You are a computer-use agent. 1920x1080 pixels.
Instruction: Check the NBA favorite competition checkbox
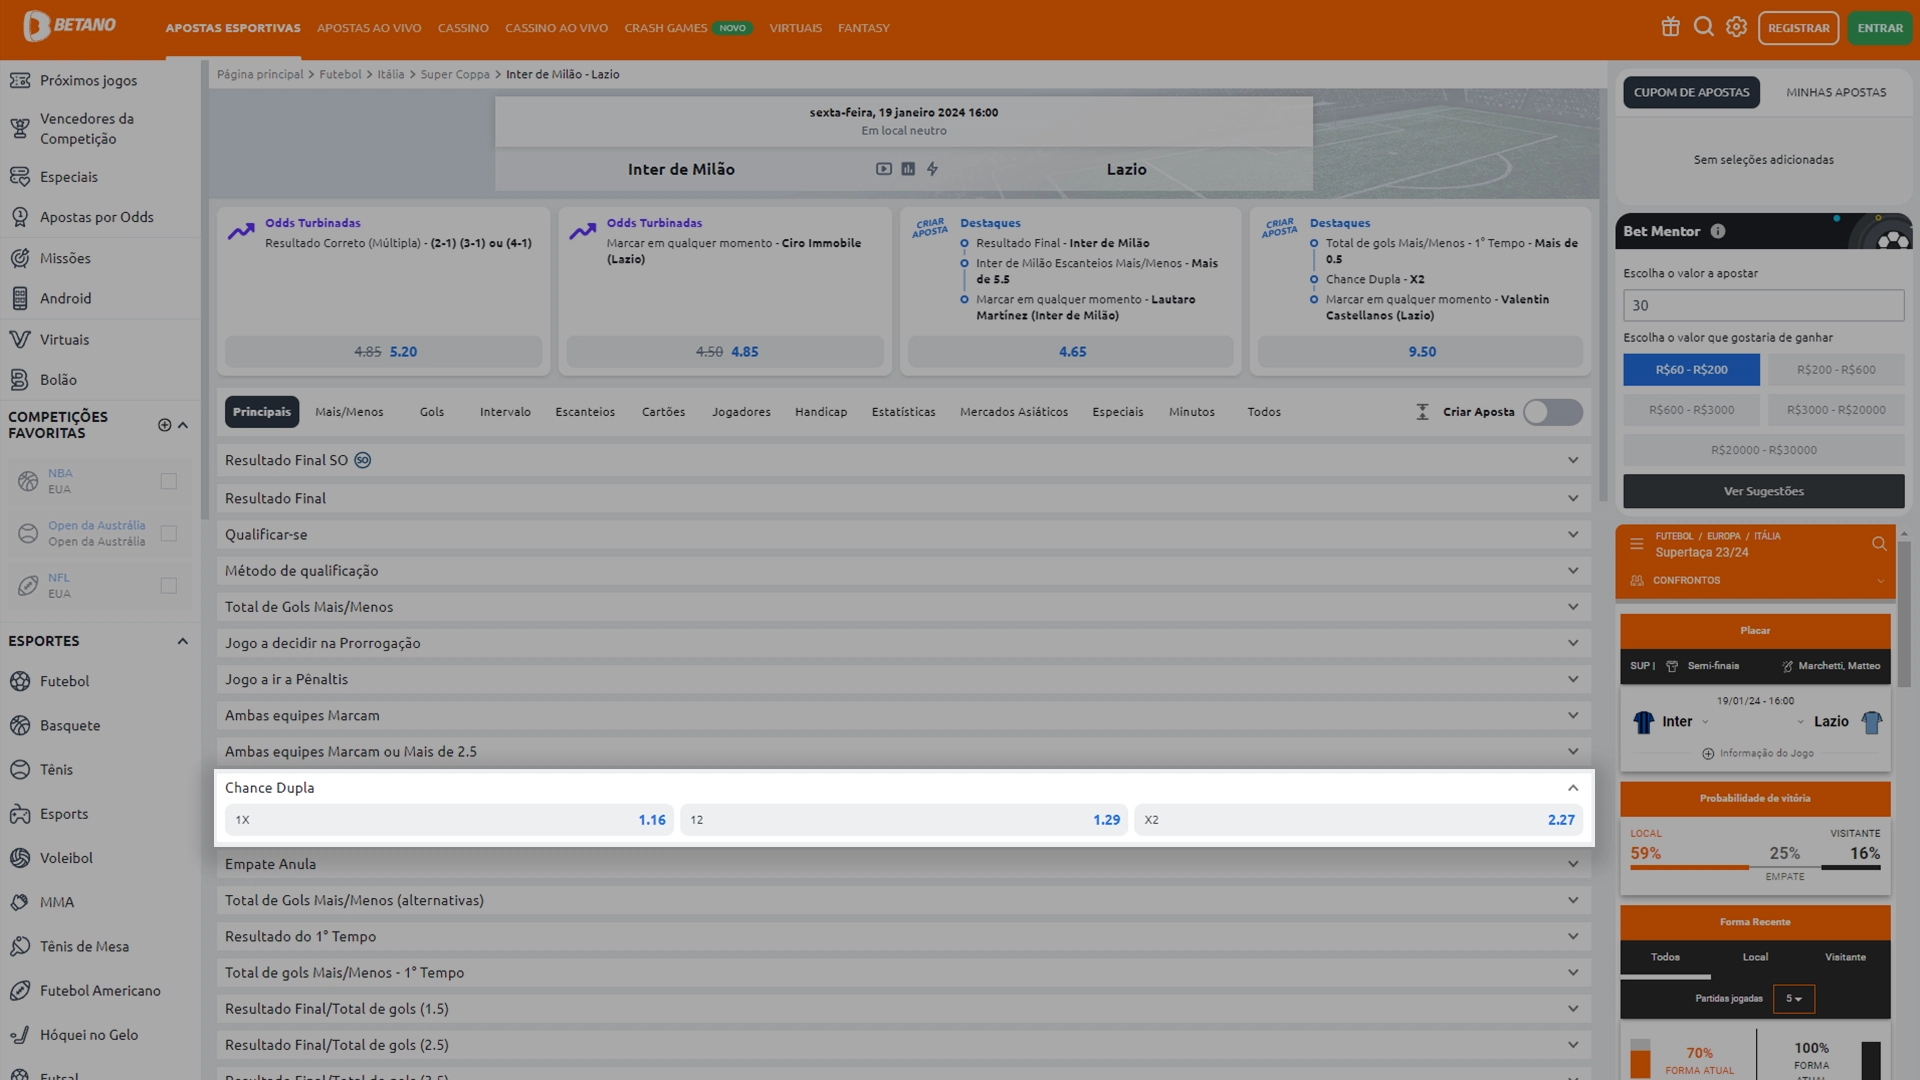pyautogui.click(x=169, y=481)
